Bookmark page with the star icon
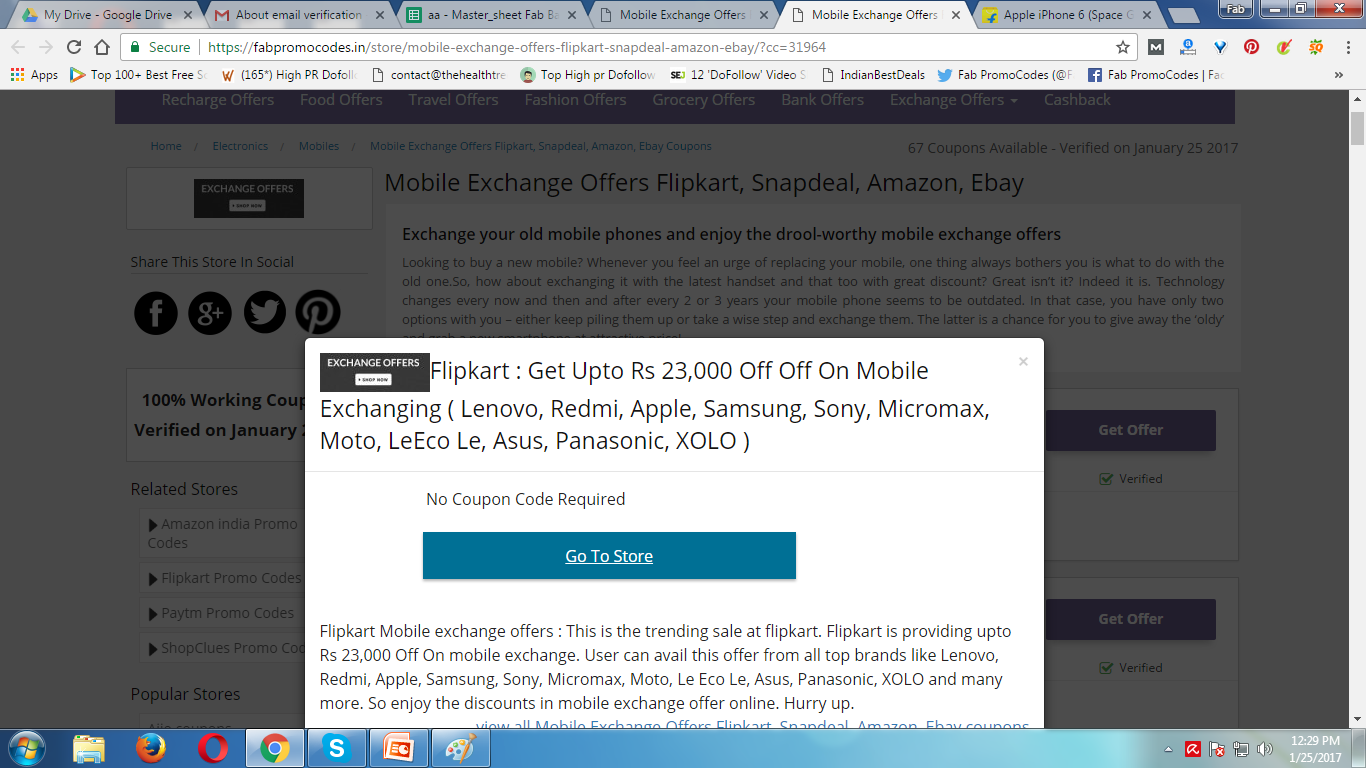Viewport: 1366px width, 768px height. [1123, 47]
